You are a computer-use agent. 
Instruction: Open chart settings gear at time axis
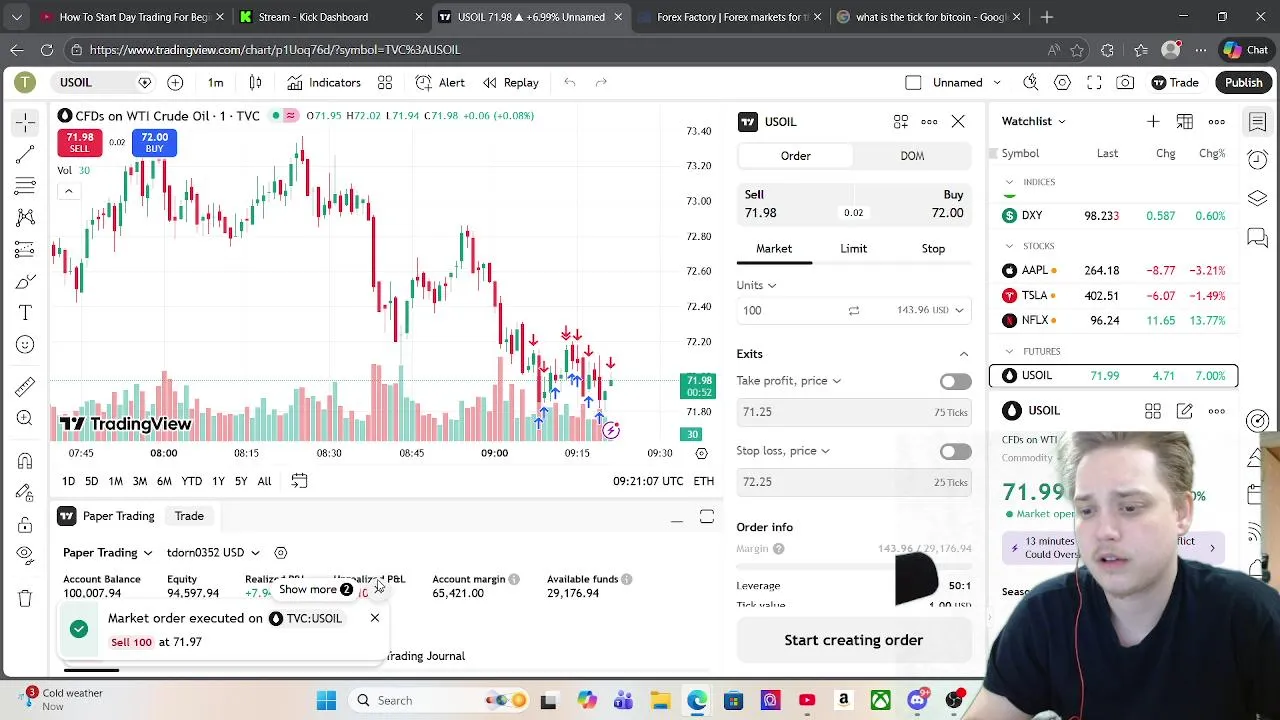tap(701, 453)
